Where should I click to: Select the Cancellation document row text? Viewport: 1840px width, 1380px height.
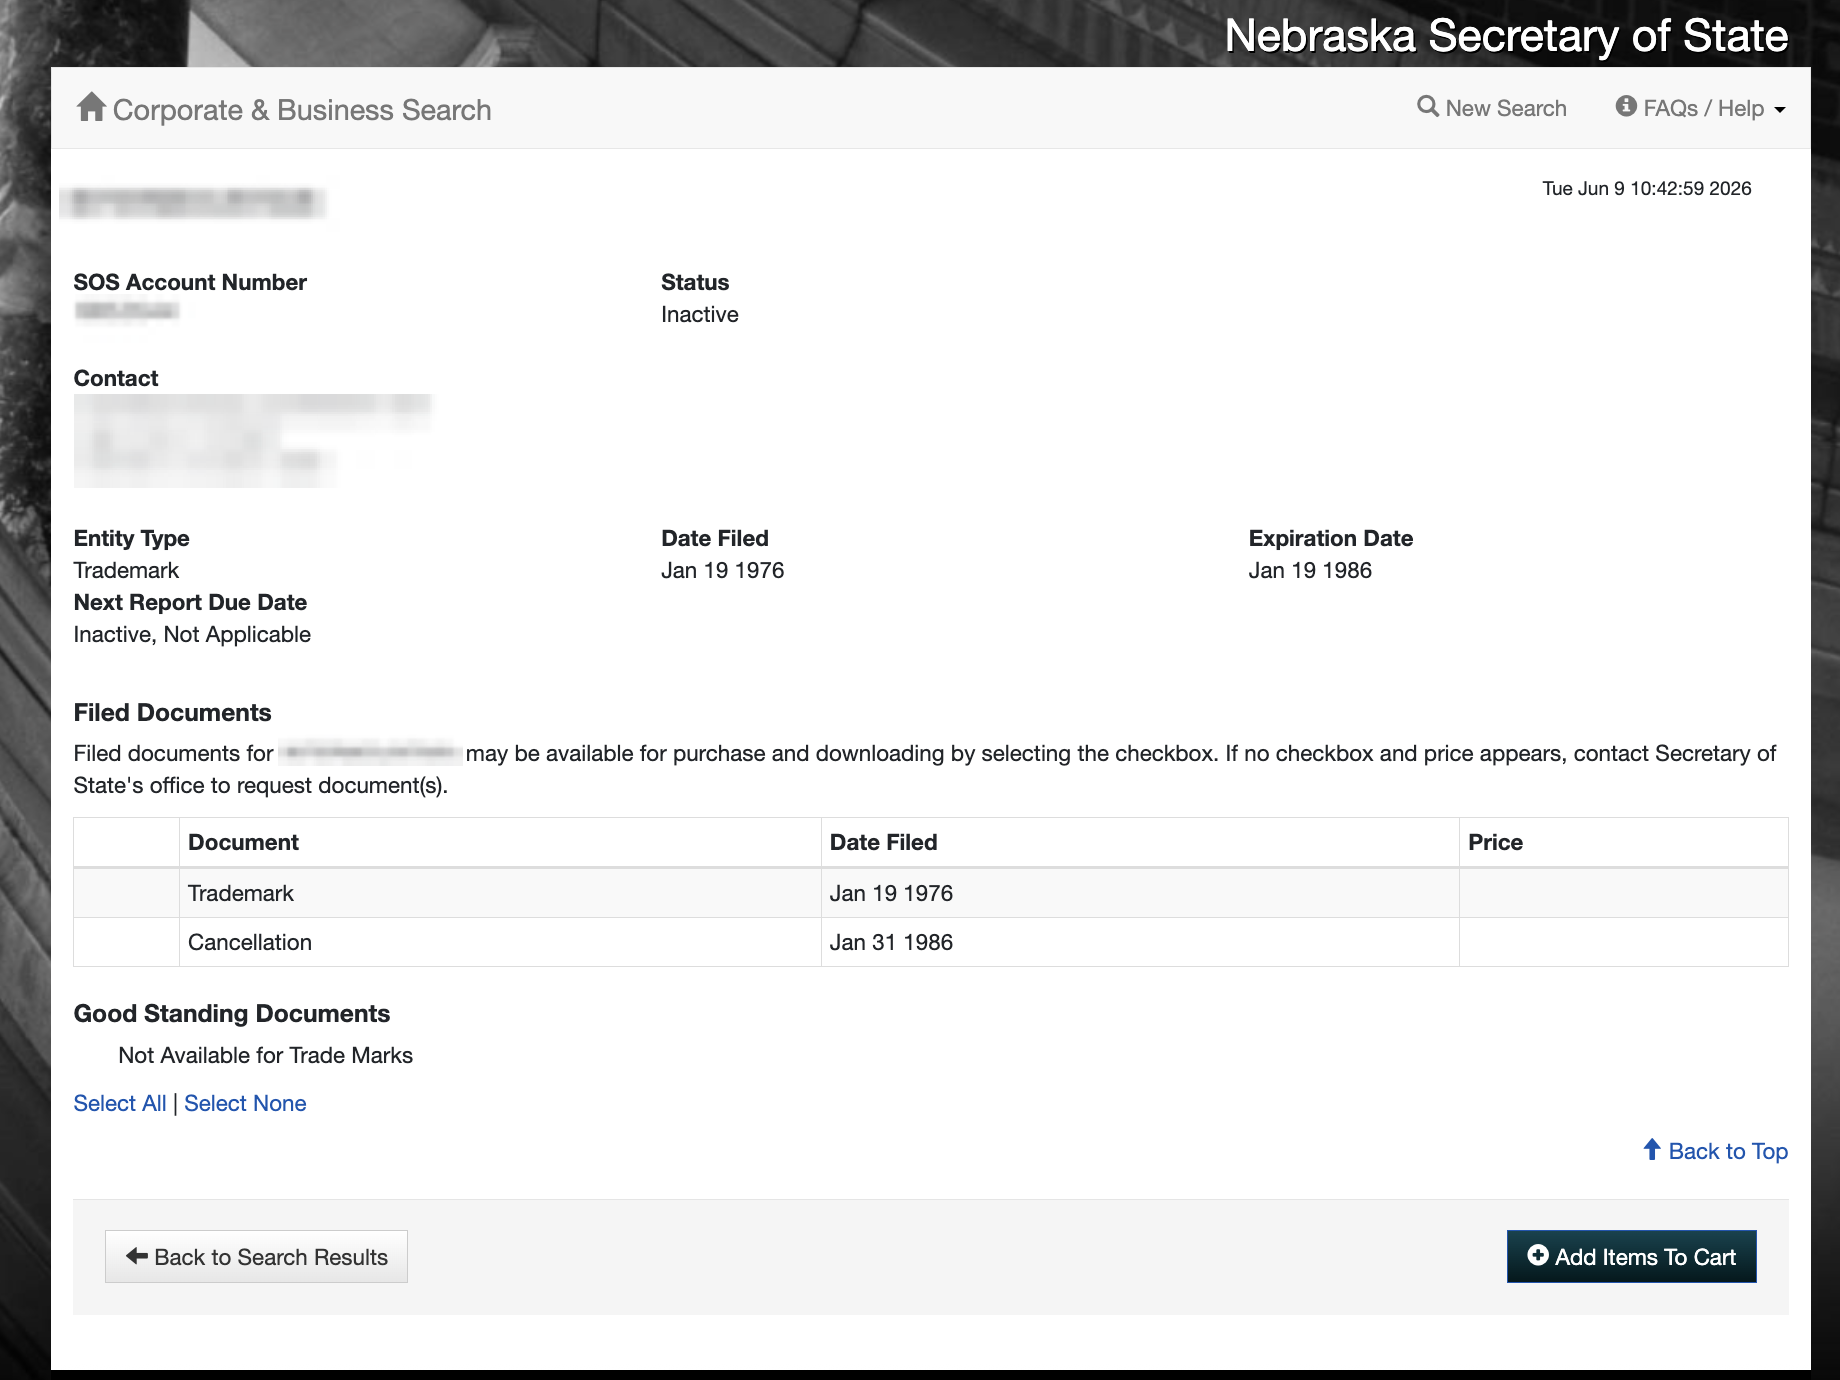point(250,942)
